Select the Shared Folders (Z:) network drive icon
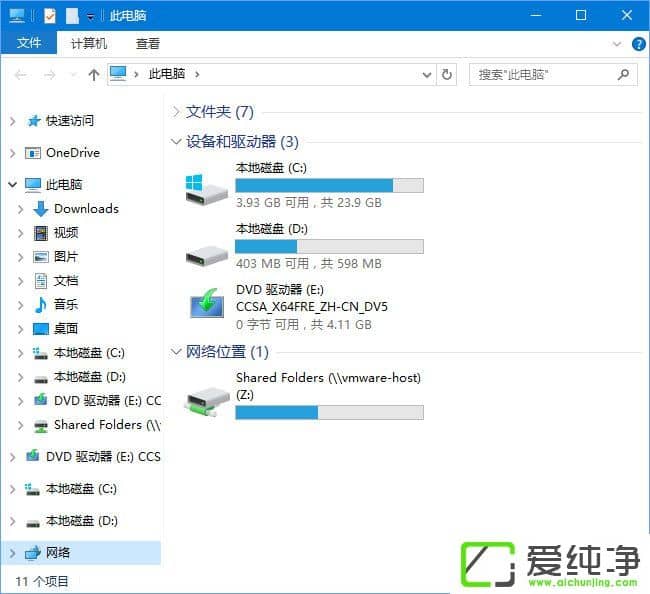The image size is (650, 594). [x=207, y=400]
